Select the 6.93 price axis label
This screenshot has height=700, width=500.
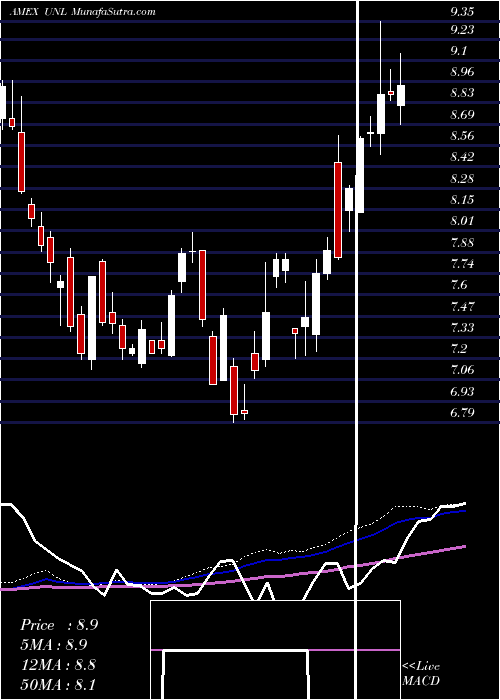coord(462,392)
